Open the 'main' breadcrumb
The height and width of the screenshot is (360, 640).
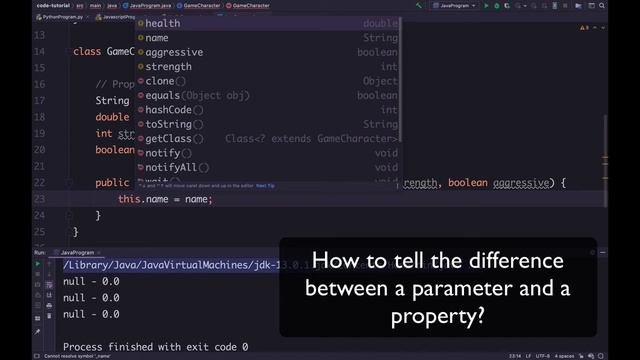point(95,6)
